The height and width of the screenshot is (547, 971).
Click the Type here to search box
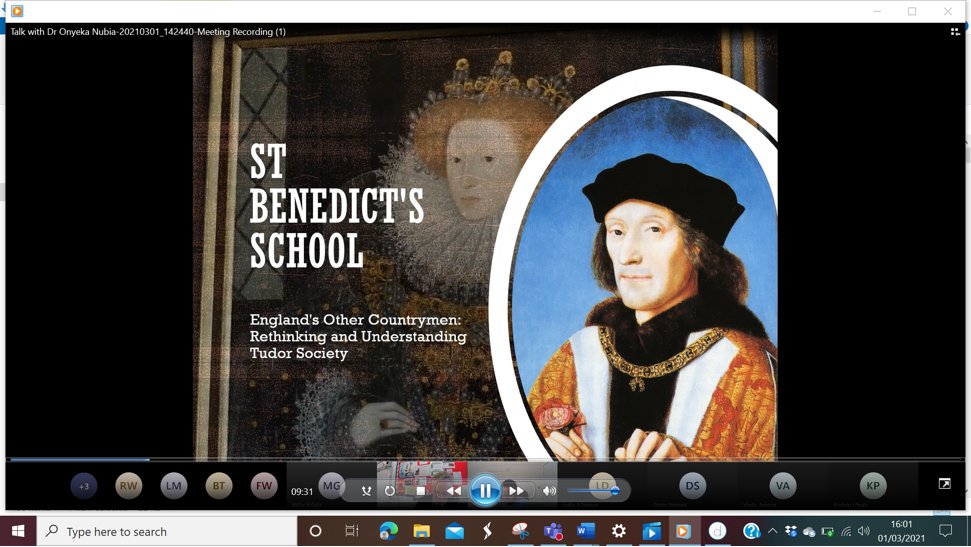[167, 532]
